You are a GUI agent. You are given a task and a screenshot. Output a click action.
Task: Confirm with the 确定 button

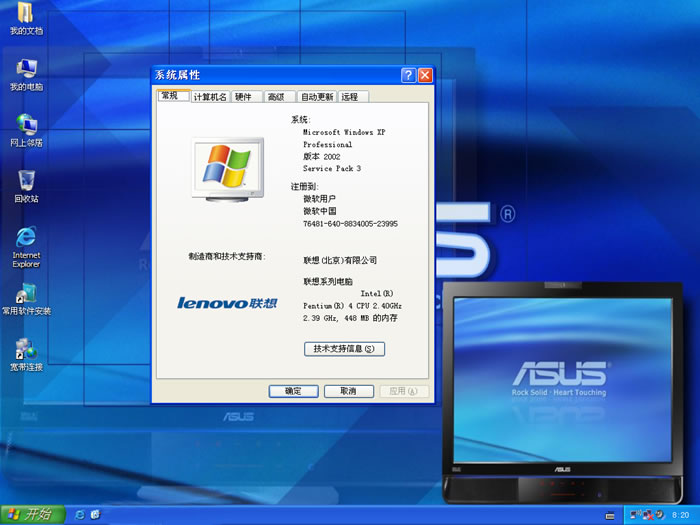tap(293, 391)
